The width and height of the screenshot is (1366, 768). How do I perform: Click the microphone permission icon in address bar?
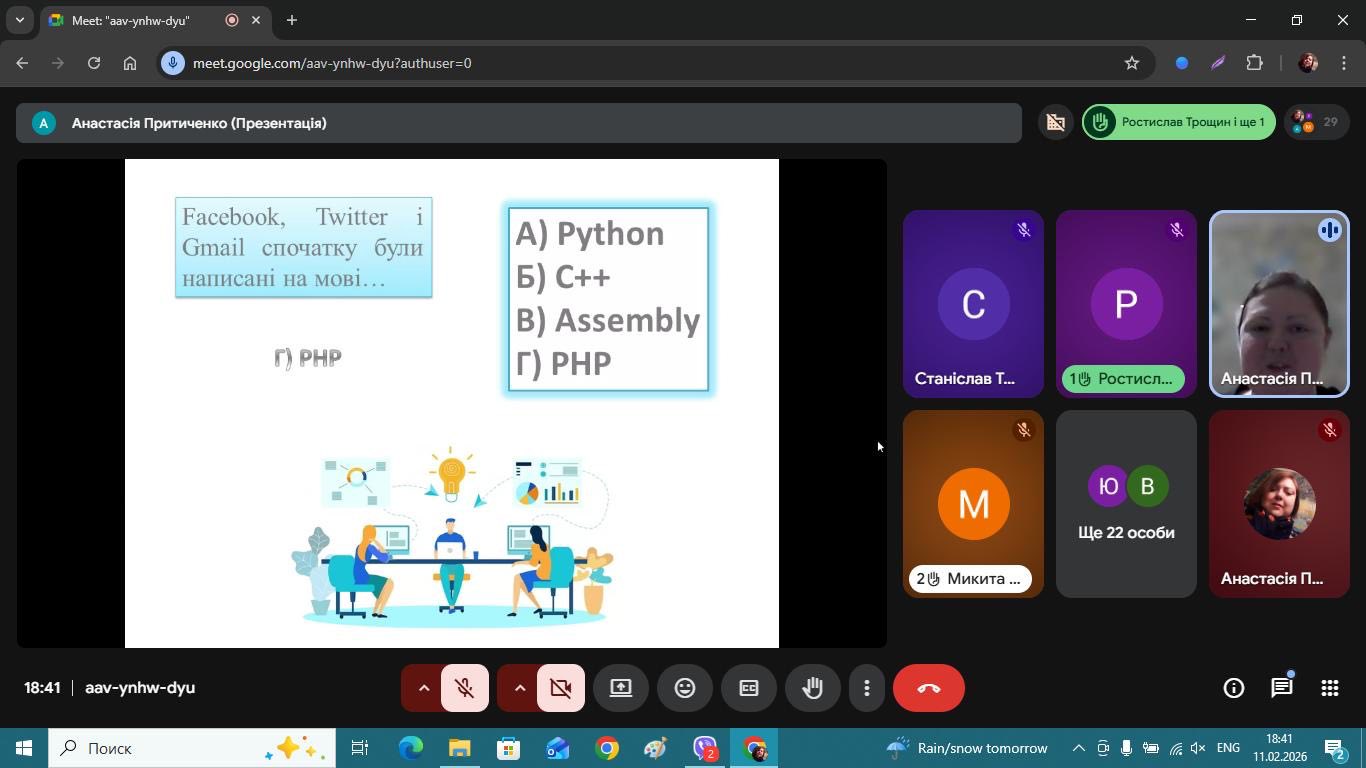tap(173, 63)
